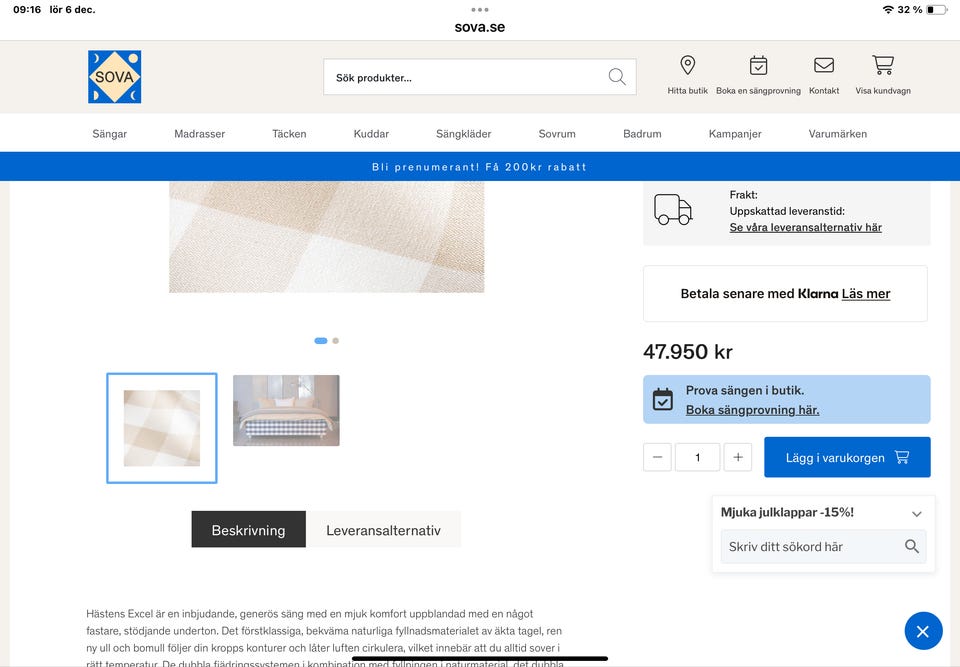
Task: Expand the Mjuka julklappar -15% section
Action: (916, 513)
